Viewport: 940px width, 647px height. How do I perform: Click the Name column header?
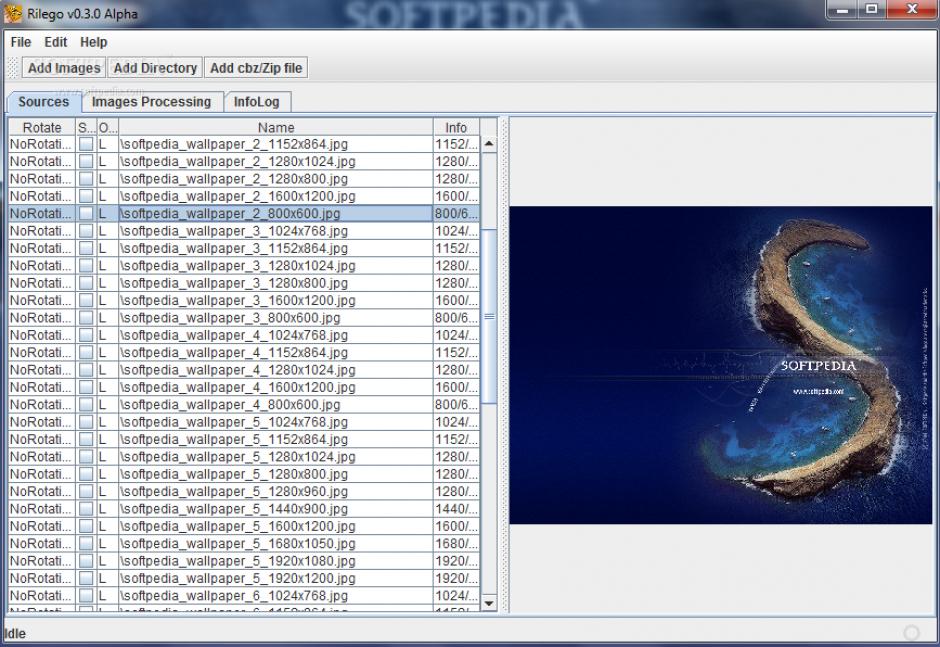click(x=276, y=127)
